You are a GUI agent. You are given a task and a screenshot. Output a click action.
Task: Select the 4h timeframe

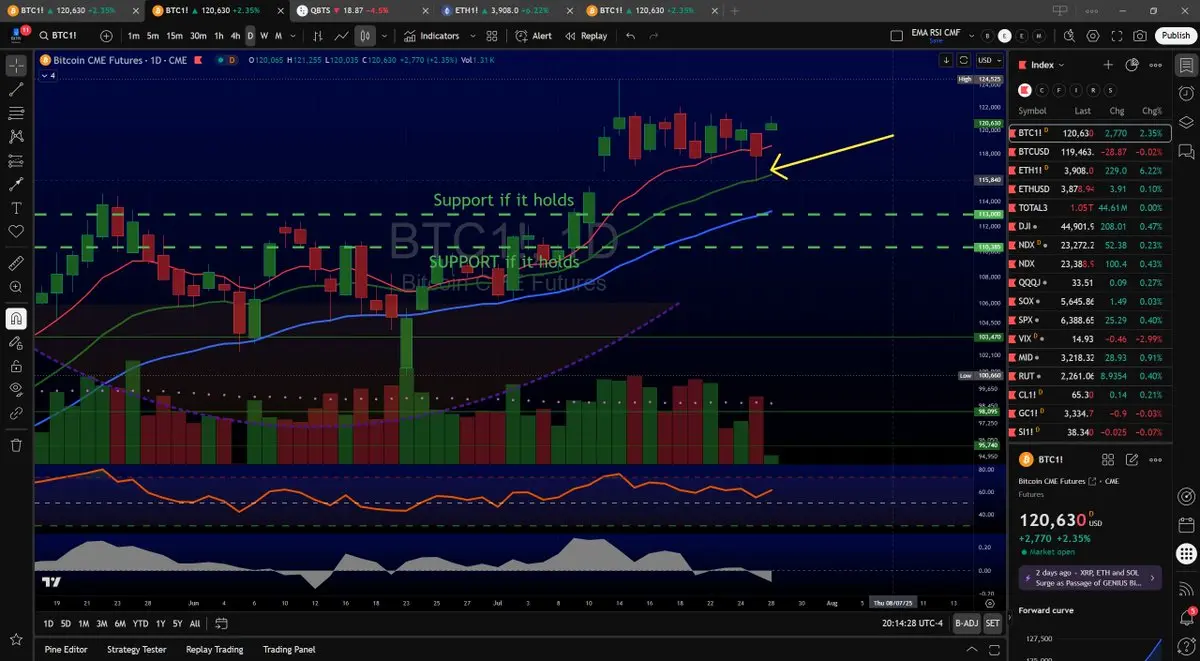pos(235,35)
